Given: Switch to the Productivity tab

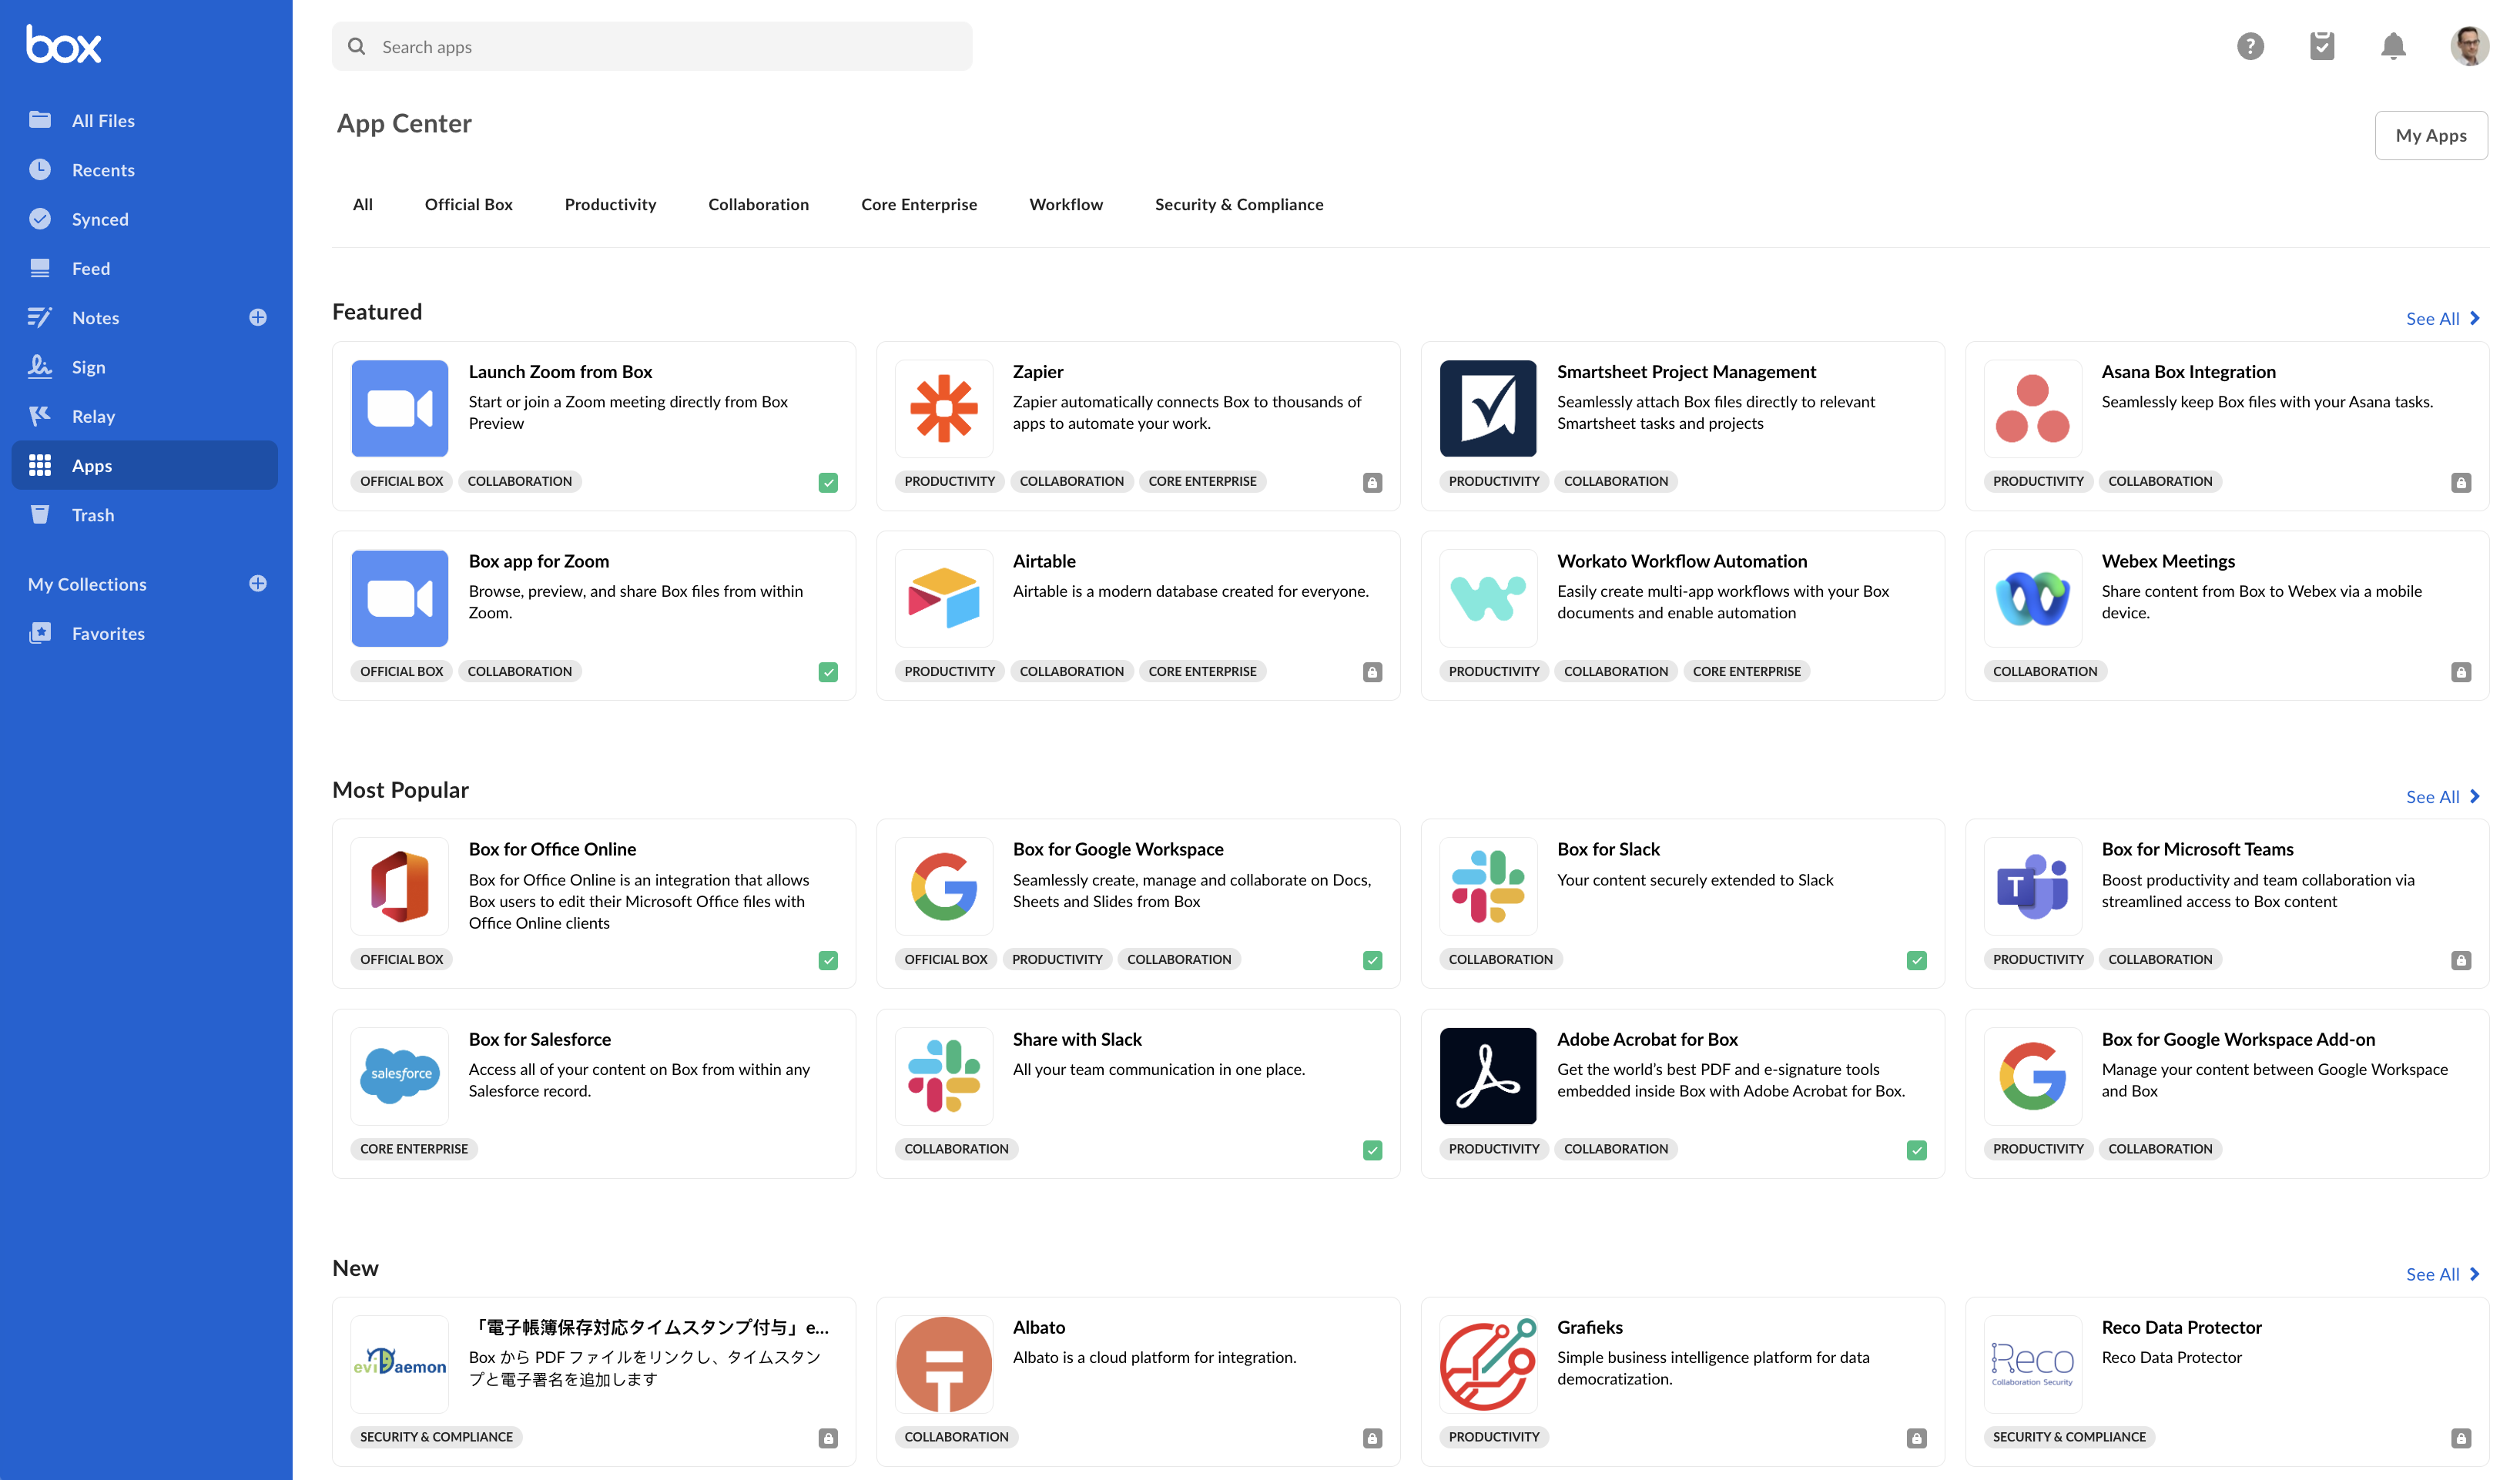Looking at the screenshot, I should pyautogui.click(x=610, y=204).
